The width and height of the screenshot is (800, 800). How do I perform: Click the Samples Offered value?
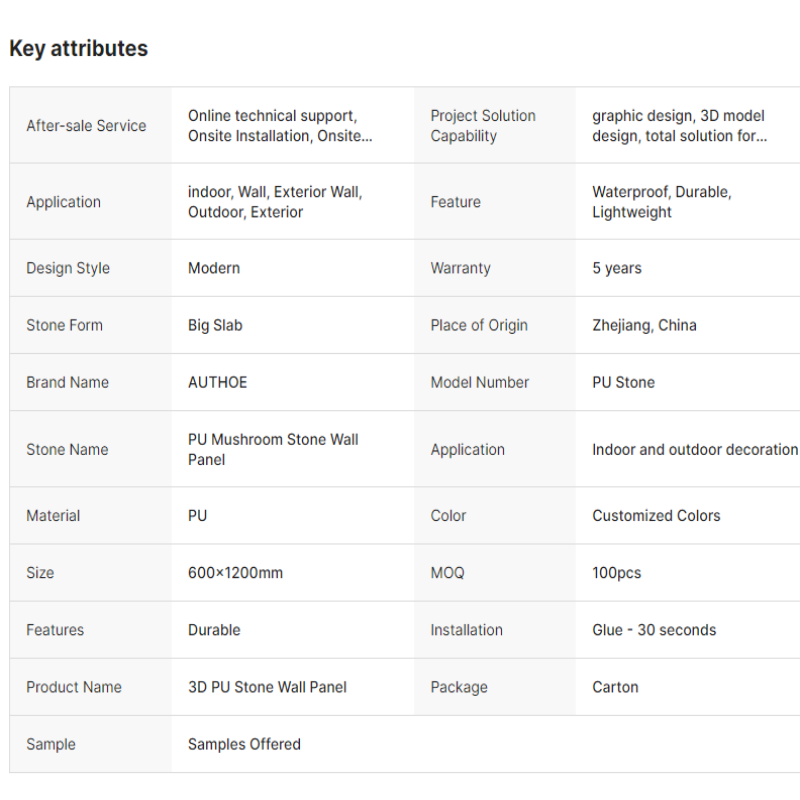point(244,744)
